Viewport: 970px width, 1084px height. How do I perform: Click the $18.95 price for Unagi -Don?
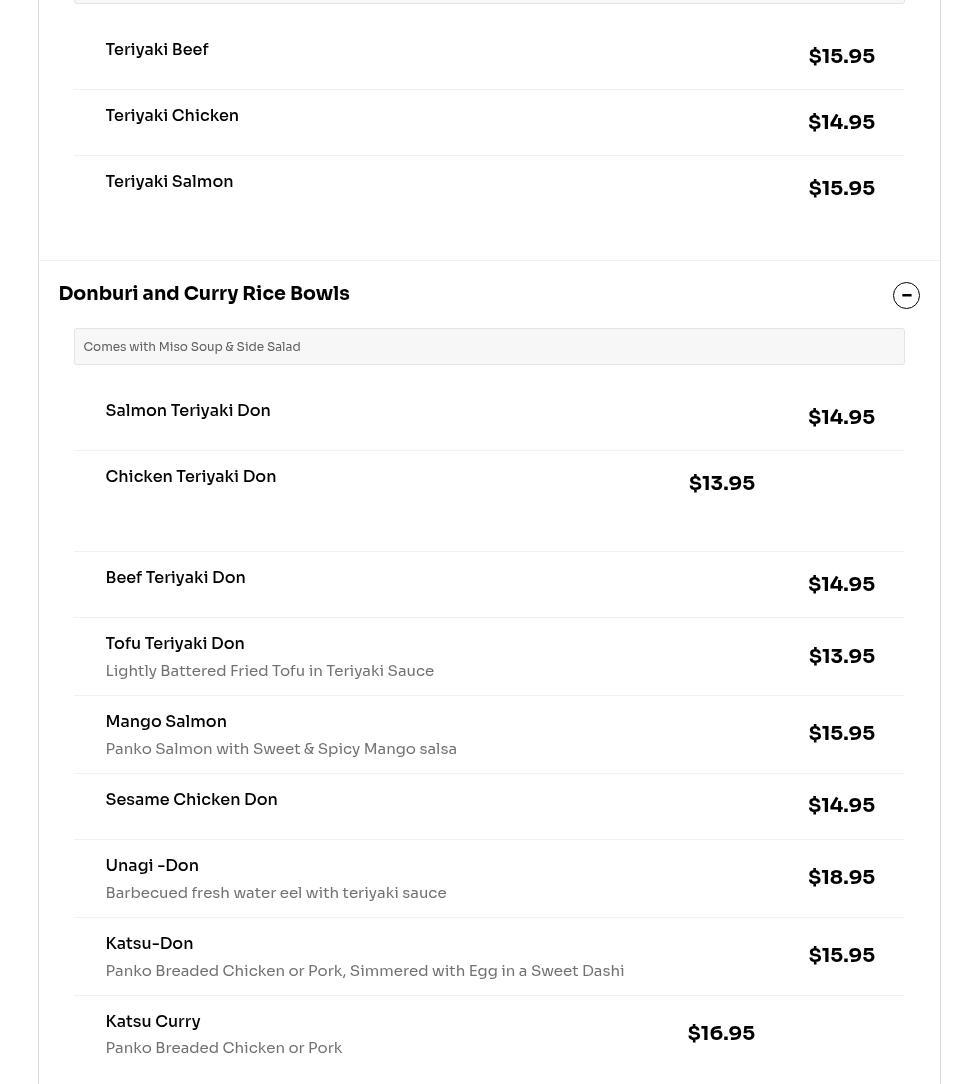coord(841,877)
